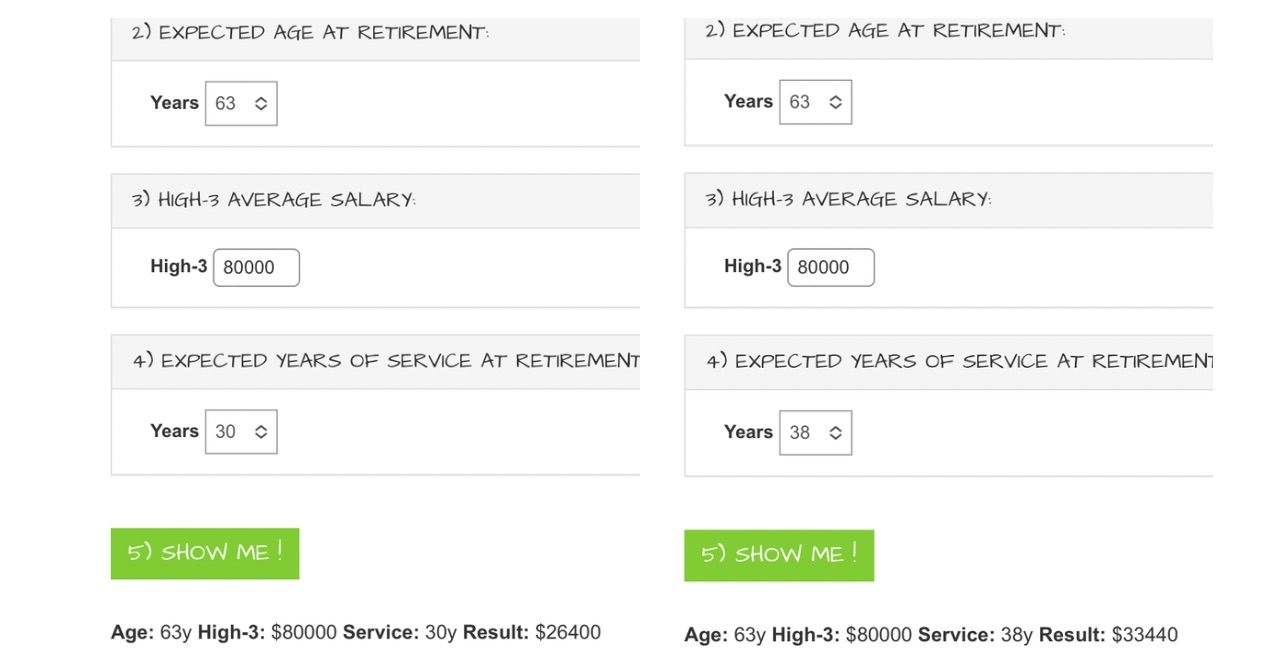The width and height of the screenshot is (1280, 670).
Task: Open retirement age dropdown in the 30-year calculator
Action: click(x=241, y=103)
